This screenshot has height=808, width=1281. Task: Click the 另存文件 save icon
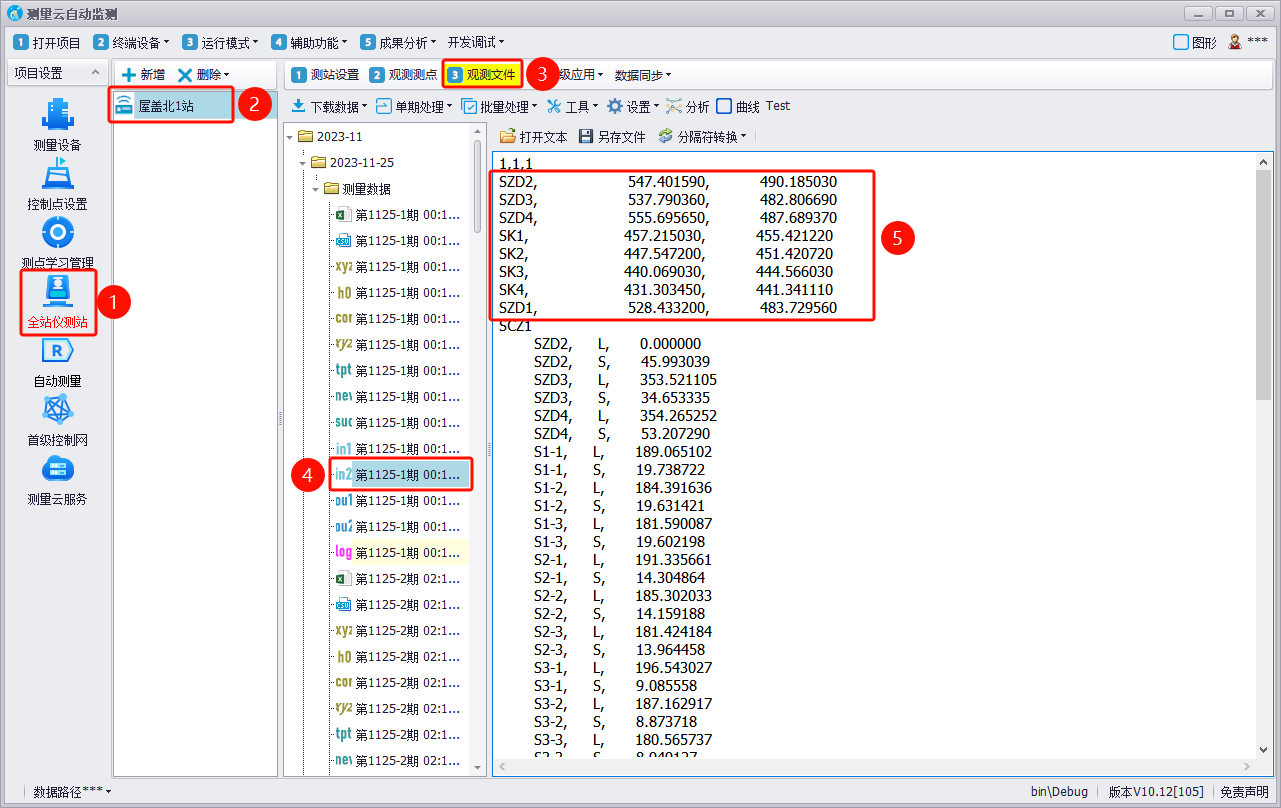tap(587, 137)
